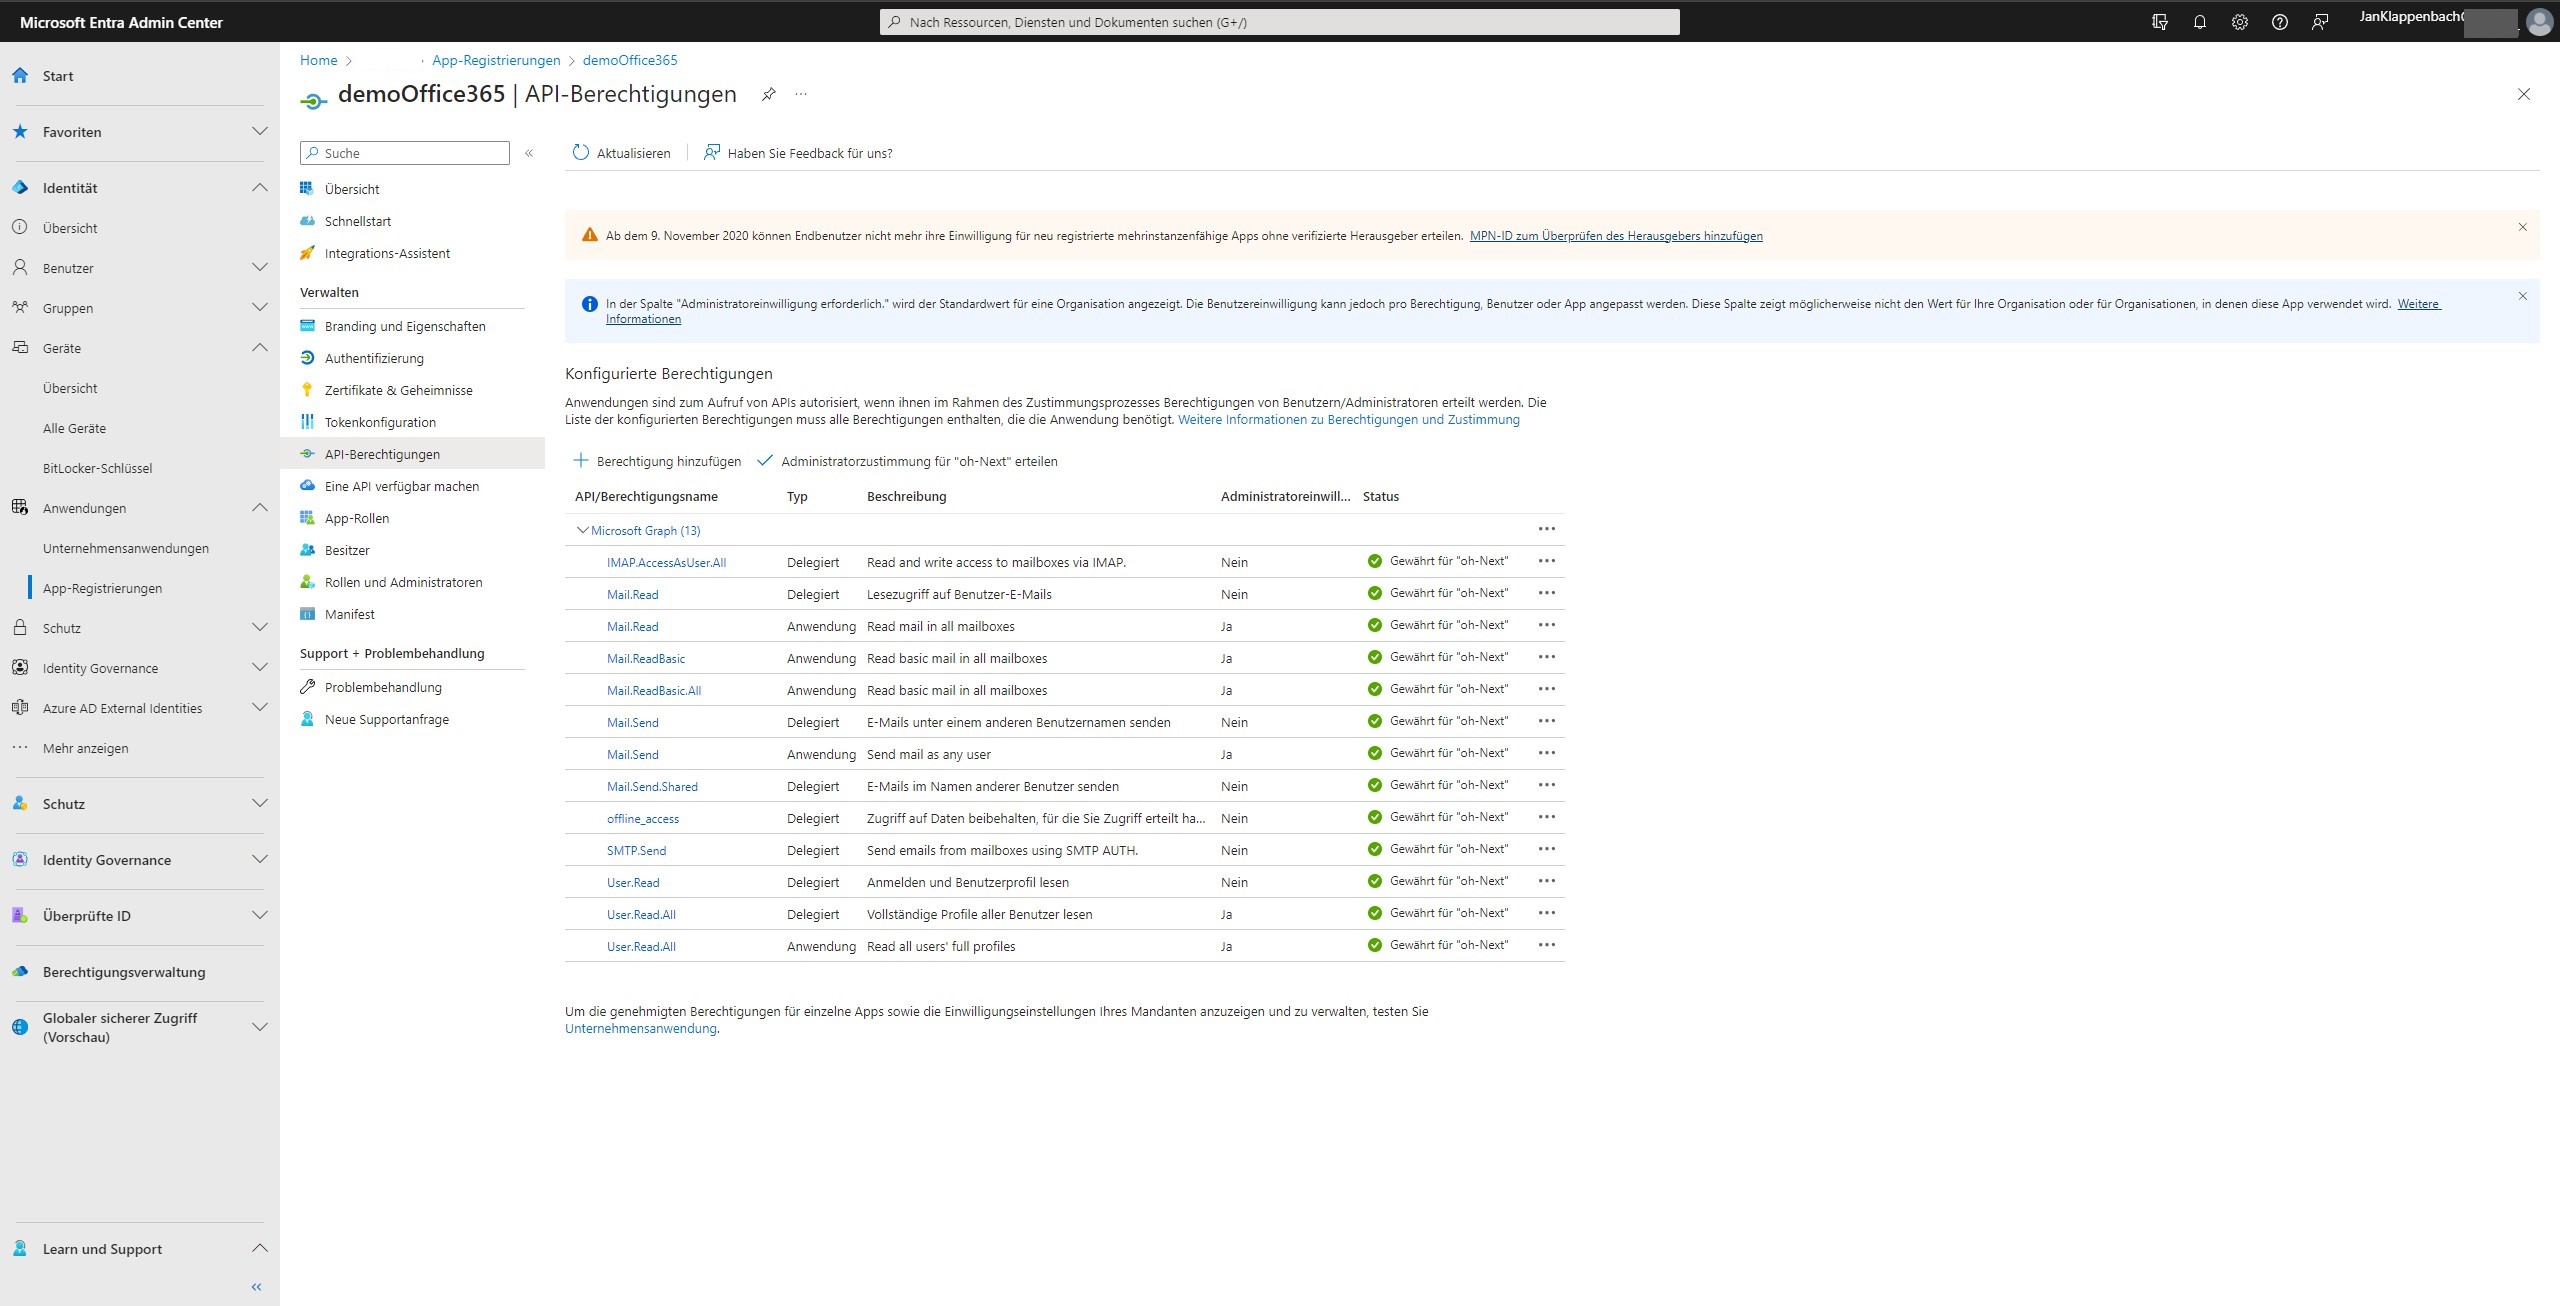Open the Microsoft Graph group ellipsis menu

coord(1547,529)
